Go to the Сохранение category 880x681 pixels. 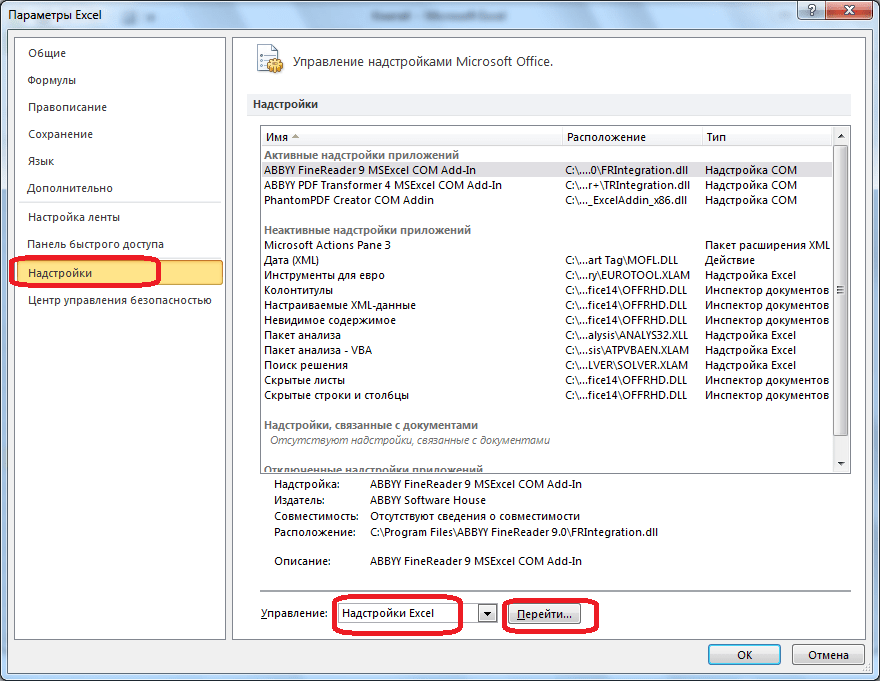pyautogui.click(x=61, y=134)
